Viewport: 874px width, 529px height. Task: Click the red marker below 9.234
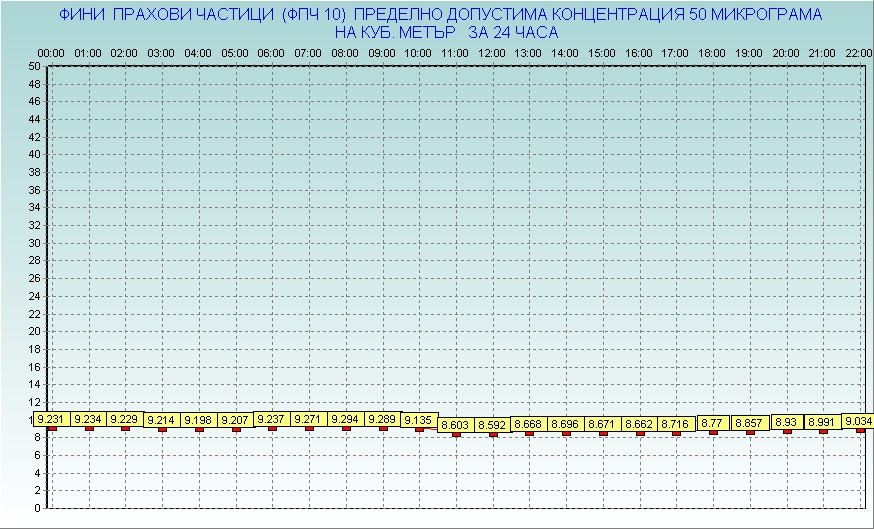click(89, 429)
